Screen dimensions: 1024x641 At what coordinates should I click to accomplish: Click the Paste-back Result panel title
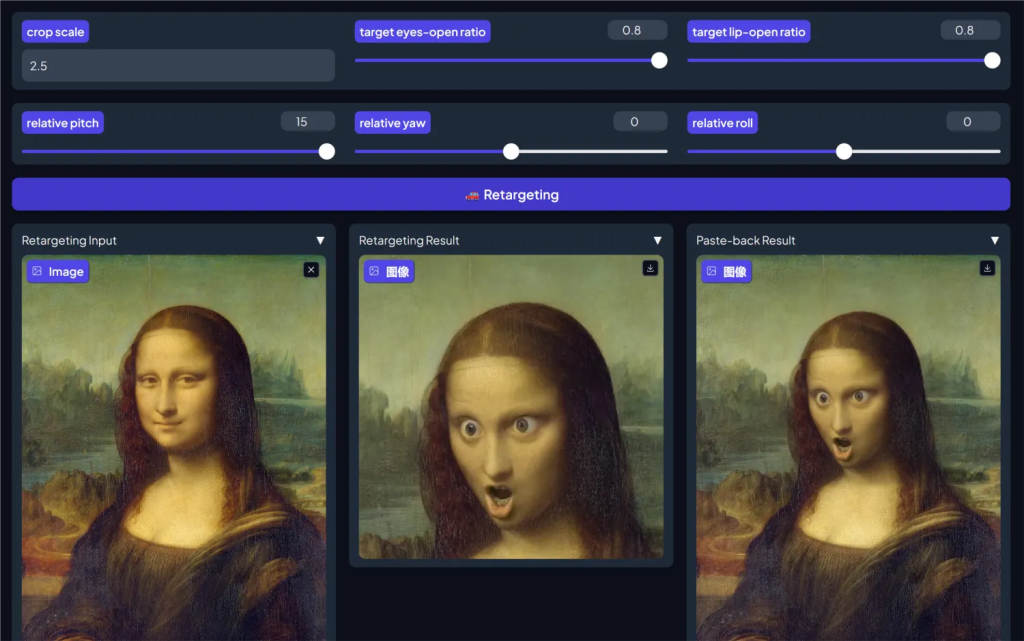tap(746, 240)
